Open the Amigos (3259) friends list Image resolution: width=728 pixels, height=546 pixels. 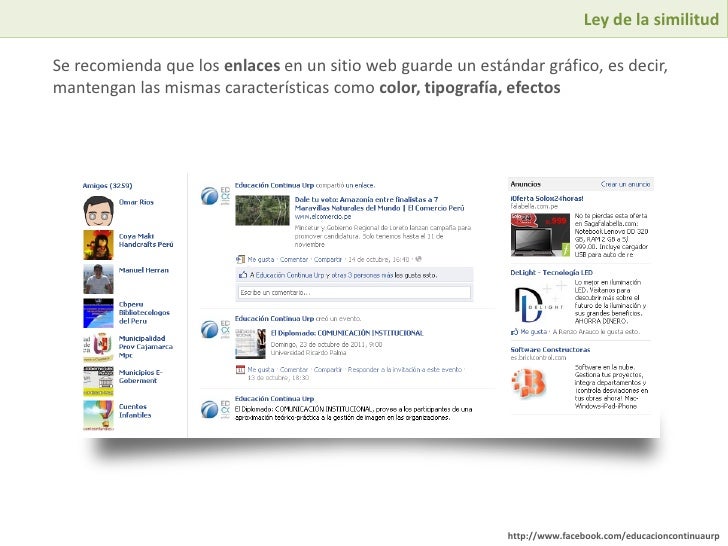107,185
